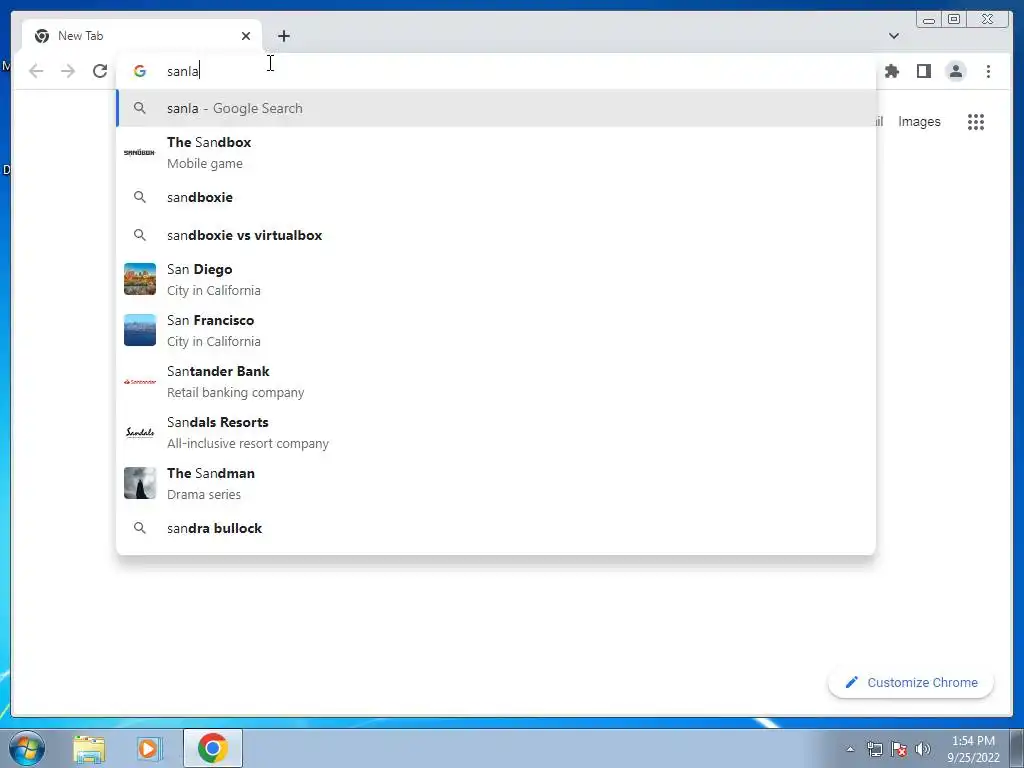The width and height of the screenshot is (1024, 768).
Task: Select the New Tab tab
Action: tap(142, 36)
